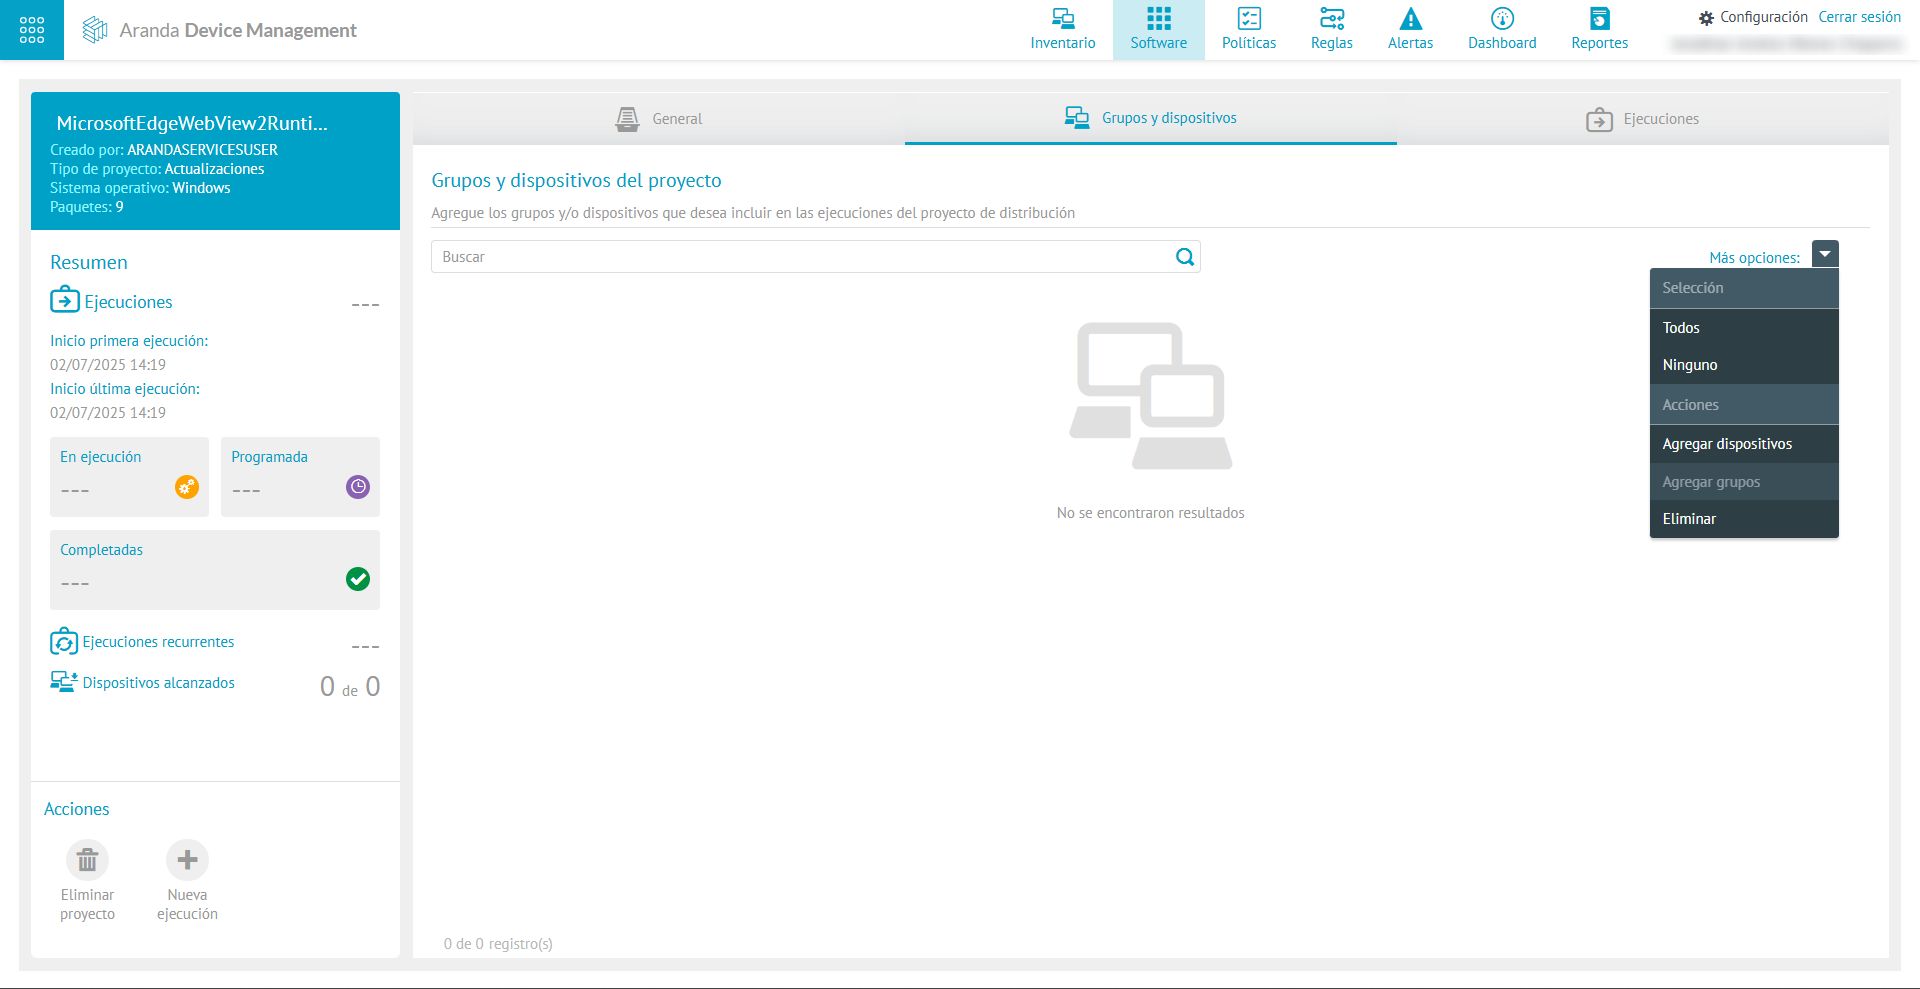Go to the Software module
The width and height of the screenshot is (1920, 989).
[1158, 30]
